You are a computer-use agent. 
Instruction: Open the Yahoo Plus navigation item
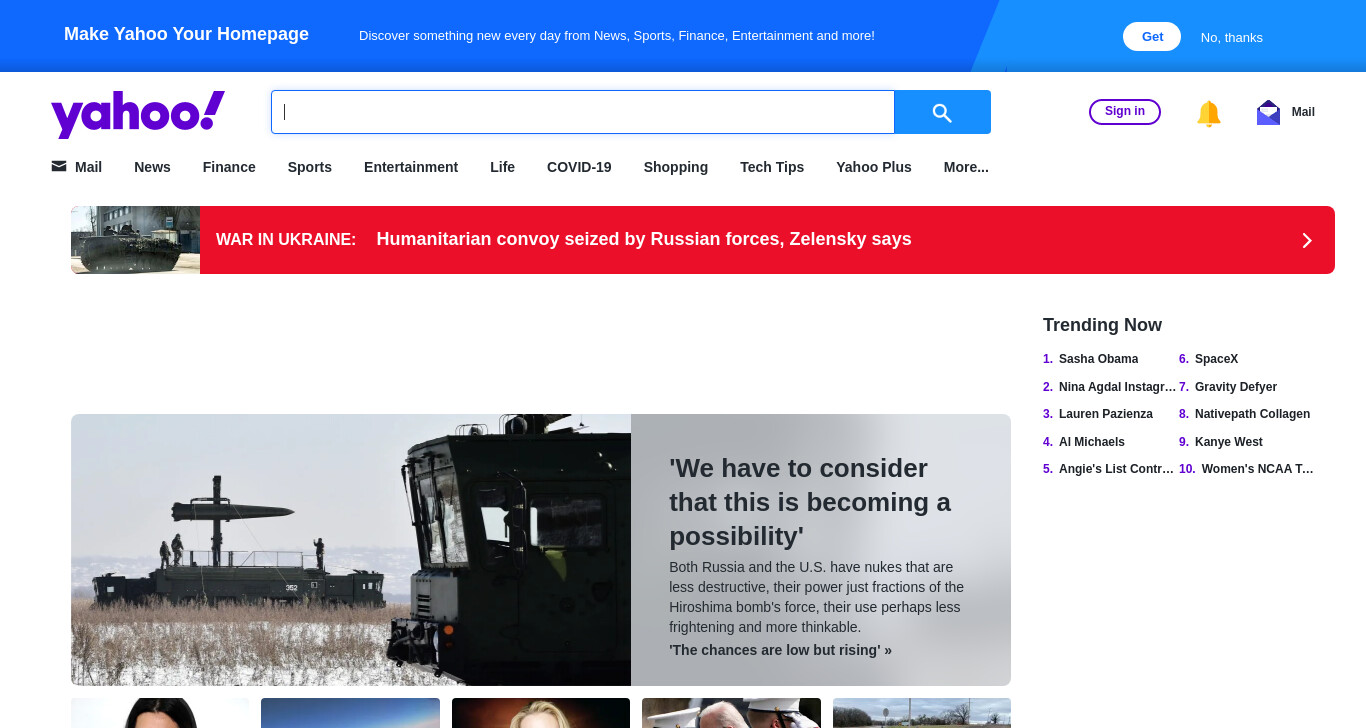click(x=874, y=167)
